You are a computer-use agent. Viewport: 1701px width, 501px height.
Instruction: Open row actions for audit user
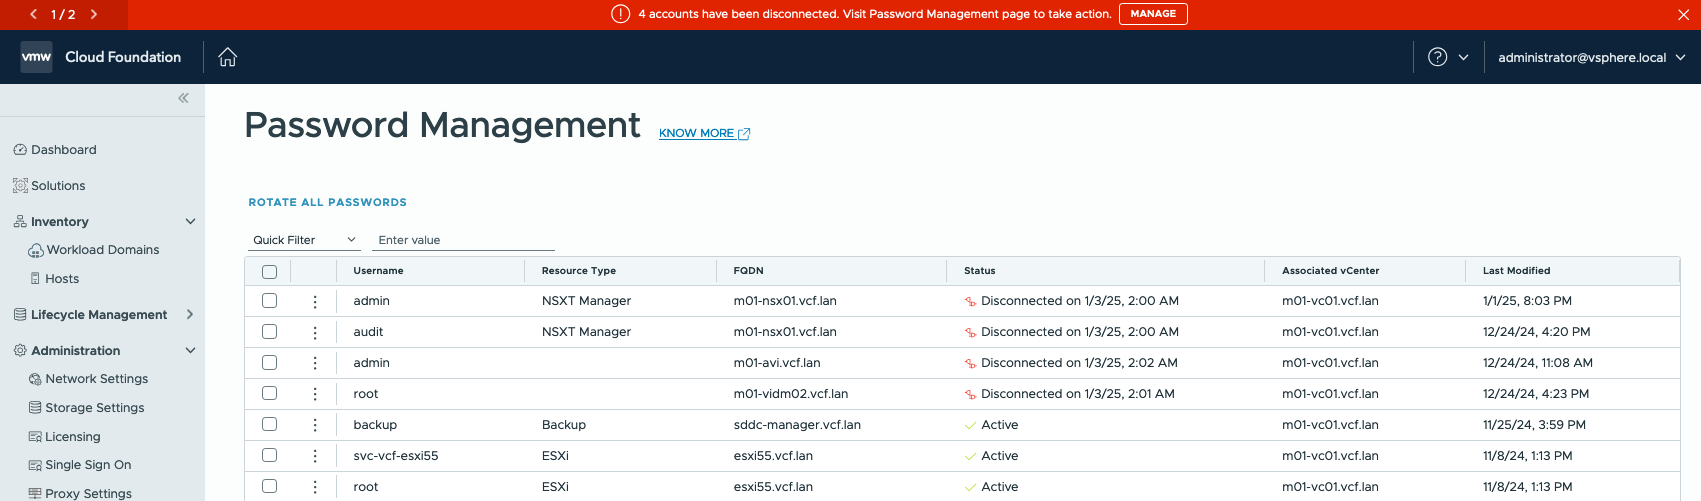point(315,332)
